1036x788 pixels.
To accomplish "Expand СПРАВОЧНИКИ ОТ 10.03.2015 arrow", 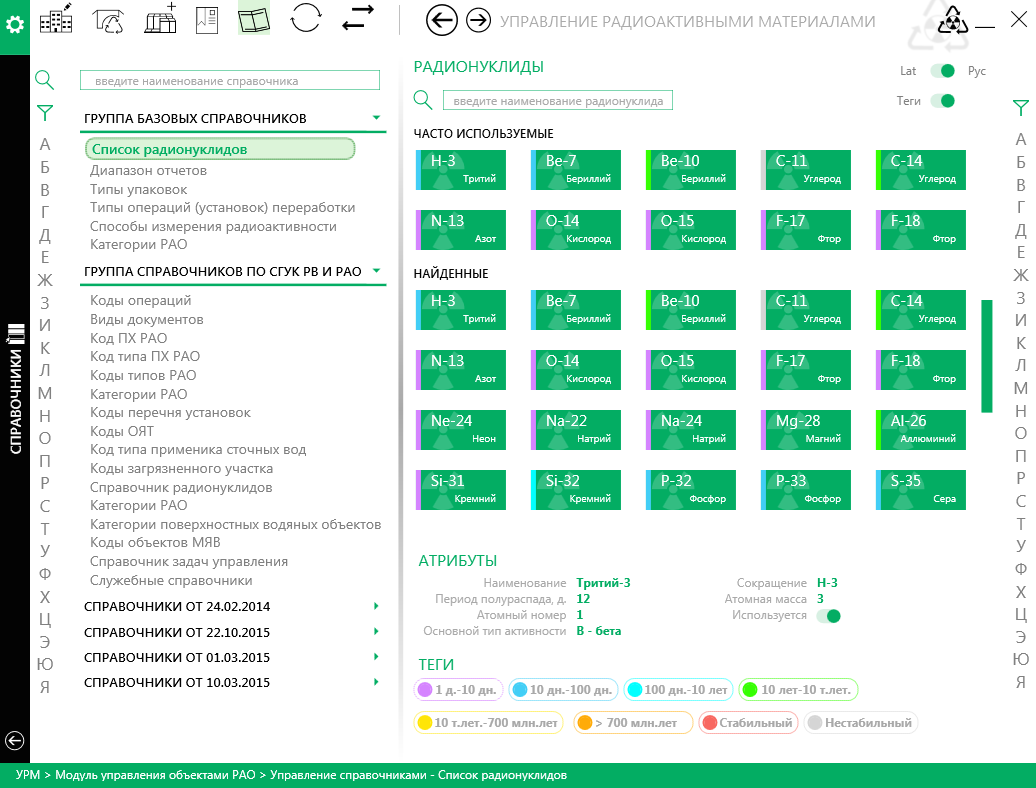I will (x=376, y=682).
